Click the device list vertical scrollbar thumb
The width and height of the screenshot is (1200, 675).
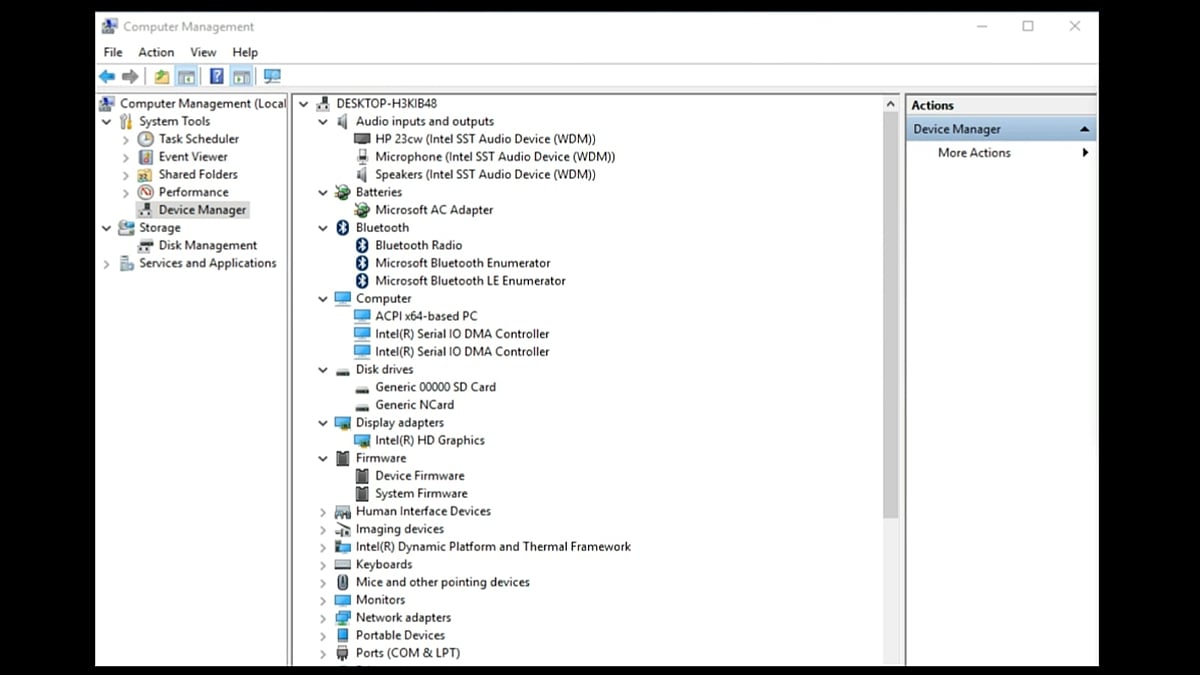click(891, 315)
